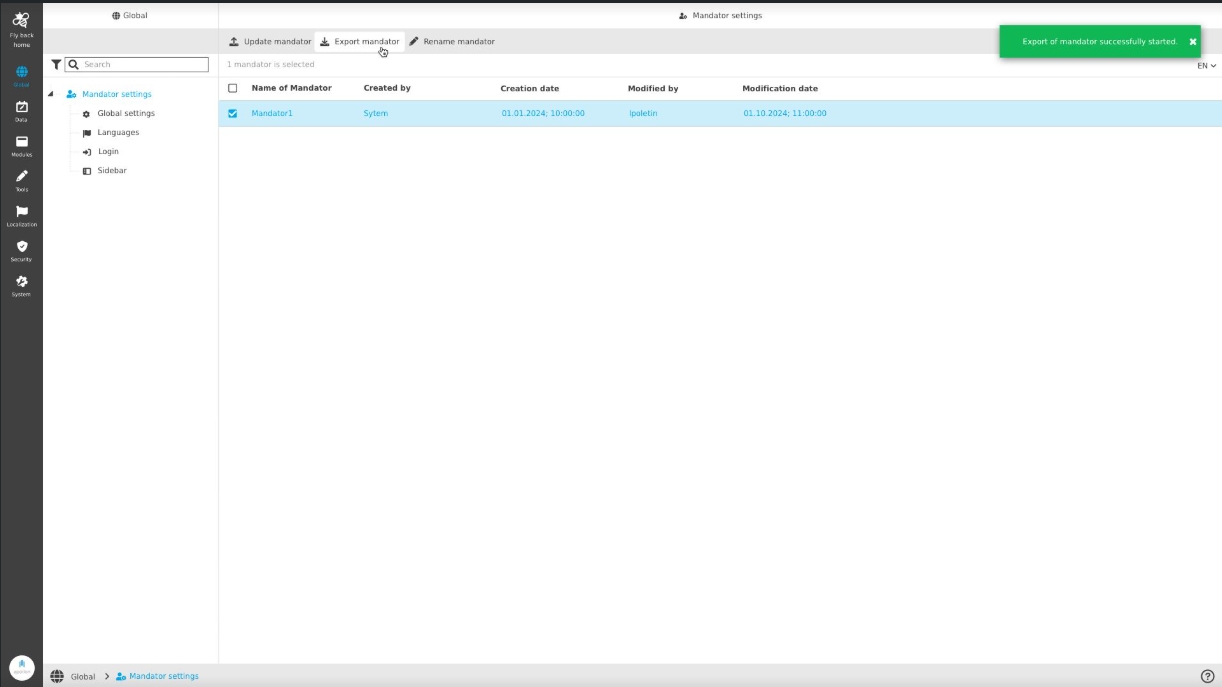Click the Fly back home drone icon
The height and width of the screenshot is (687, 1222).
point(21,19)
